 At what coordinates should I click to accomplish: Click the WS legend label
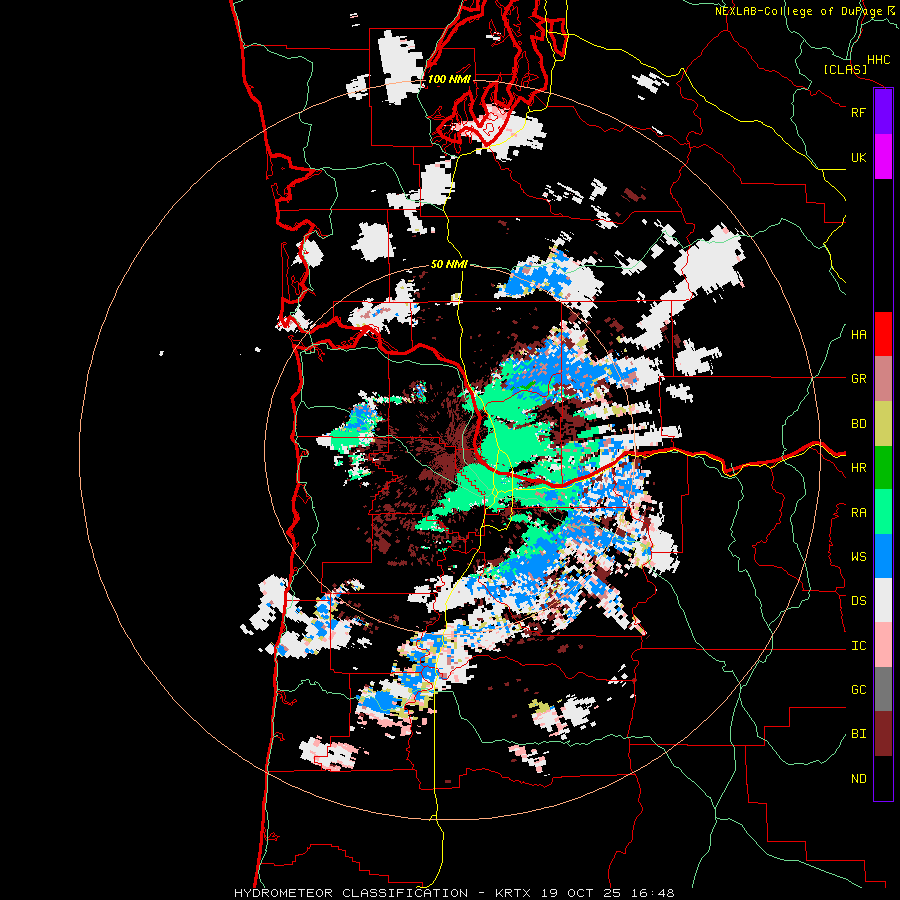(x=858, y=557)
